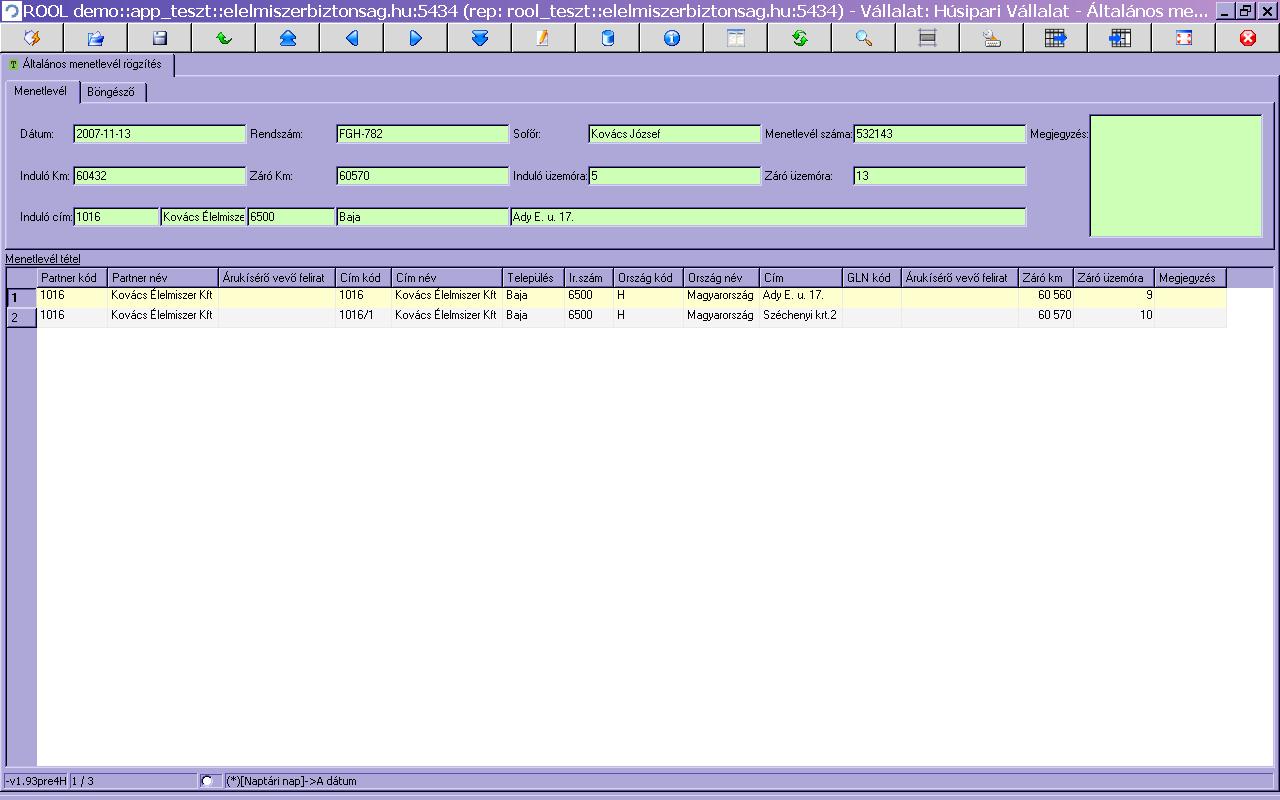
Task: Click the notepad edit pencil icon
Action: 544,38
